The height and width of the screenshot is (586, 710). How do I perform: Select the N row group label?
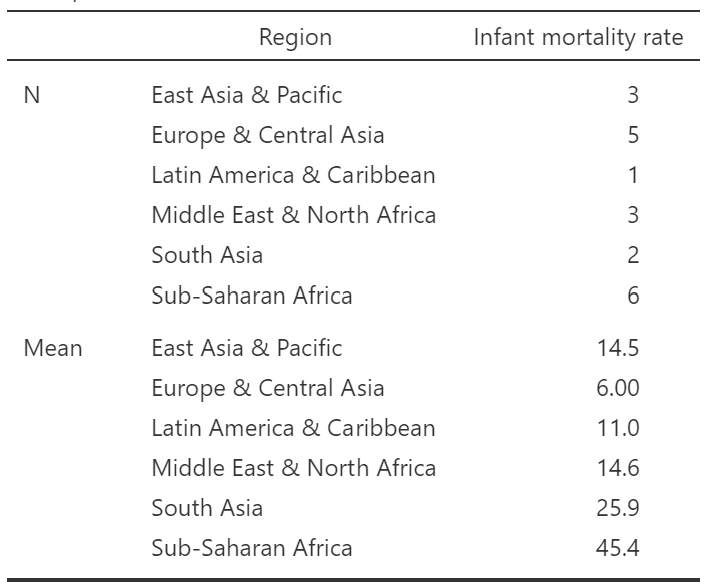click(31, 96)
